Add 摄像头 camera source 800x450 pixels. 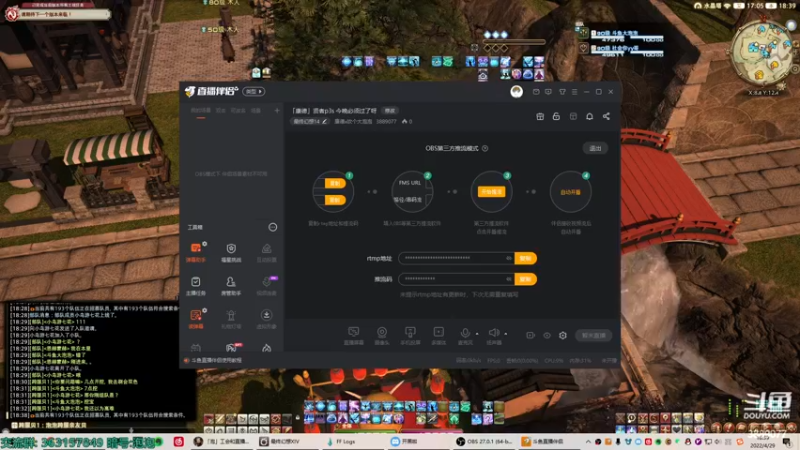click(382, 336)
